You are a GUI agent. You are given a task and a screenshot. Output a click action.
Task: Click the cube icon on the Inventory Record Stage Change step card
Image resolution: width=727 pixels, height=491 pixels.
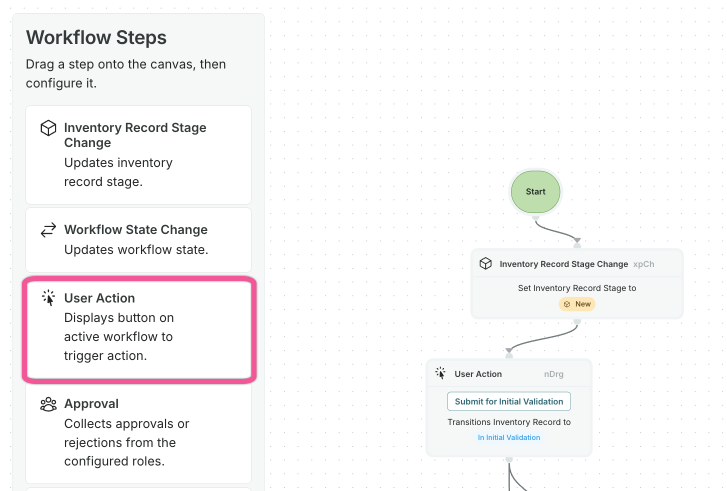click(48, 128)
